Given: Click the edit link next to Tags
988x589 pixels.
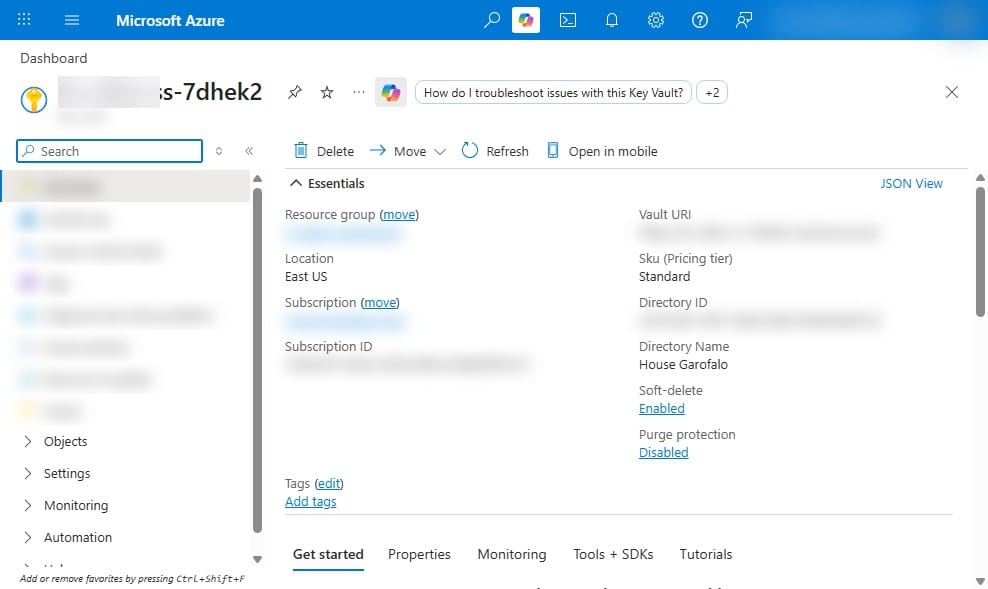Looking at the screenshot, I should pos(329,484).
